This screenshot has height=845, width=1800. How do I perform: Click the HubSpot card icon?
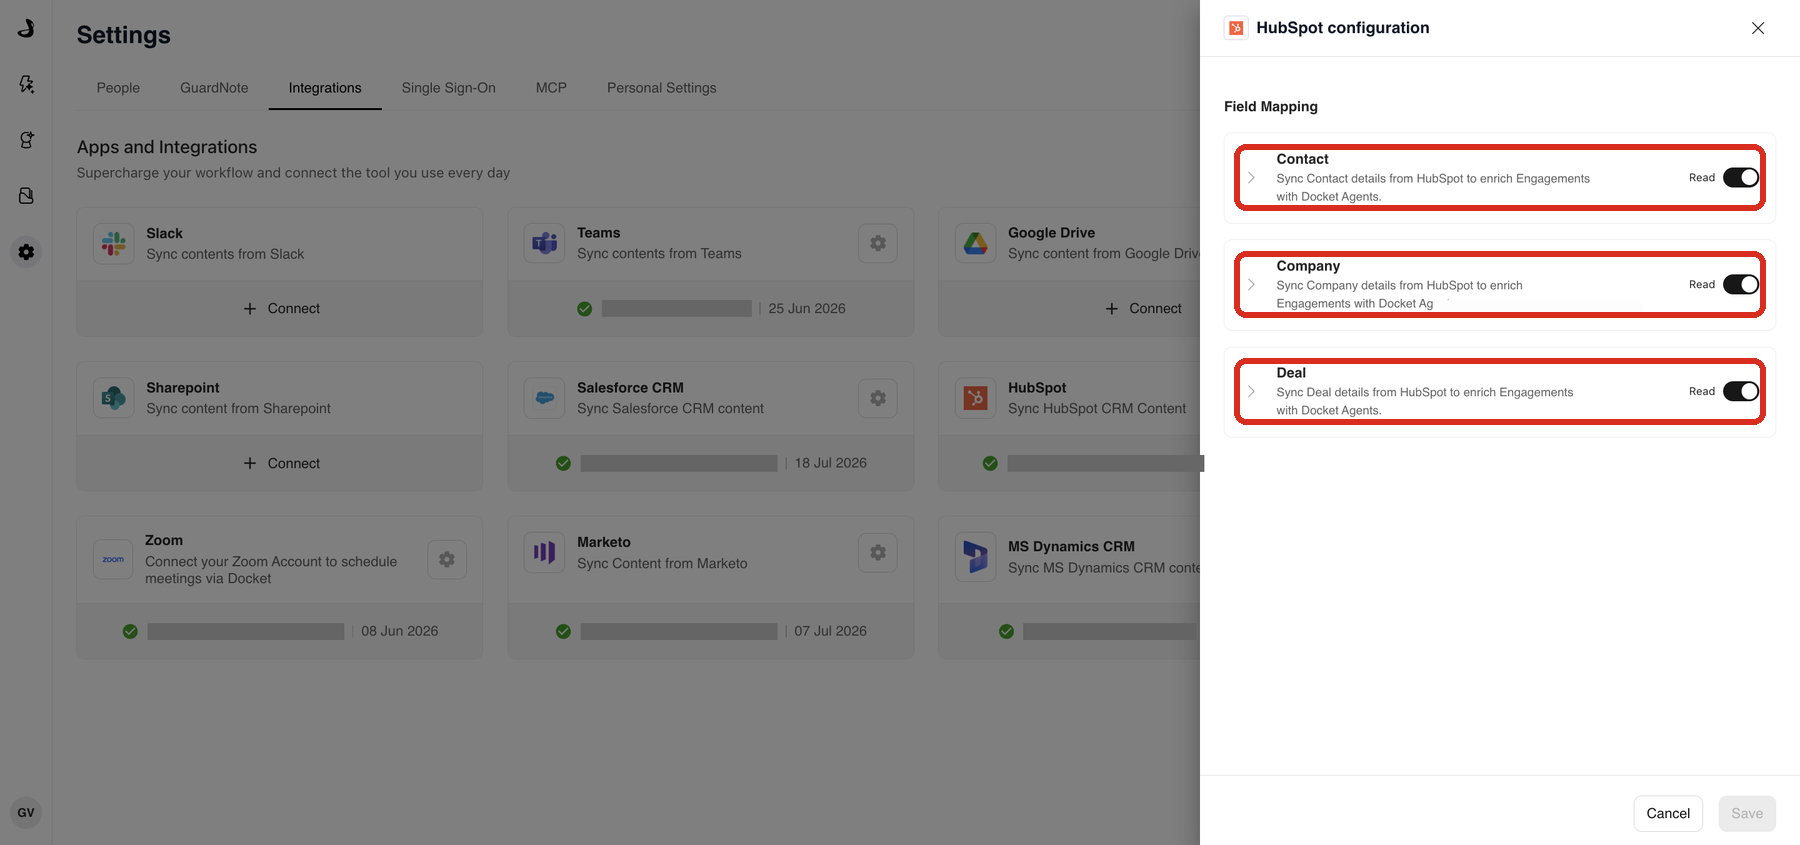(976, 398)
